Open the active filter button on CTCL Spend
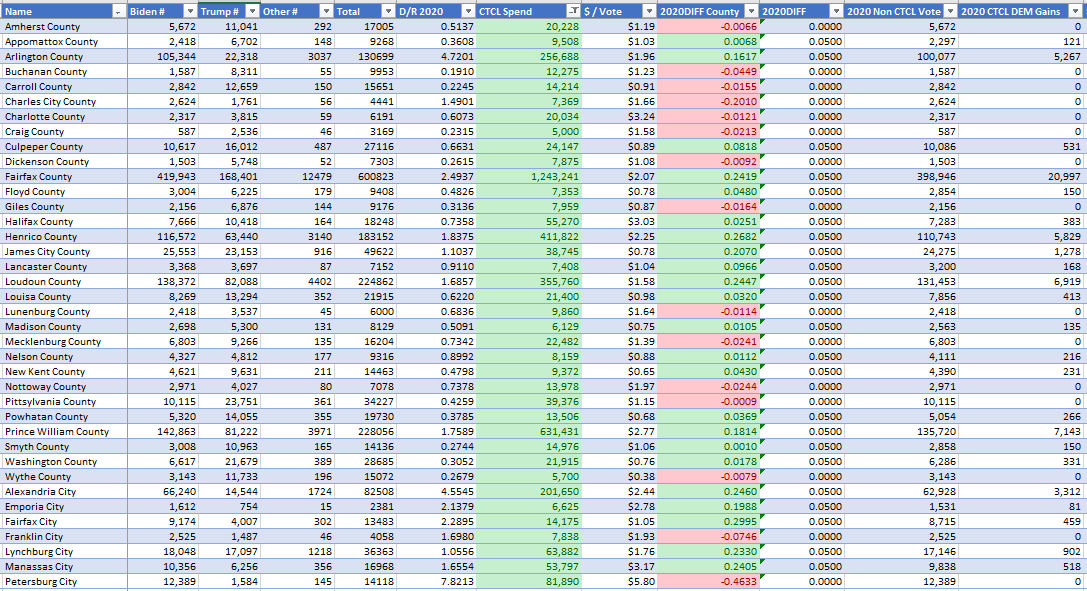Screen dimensions: 1087x591 (x=573, y=11)
